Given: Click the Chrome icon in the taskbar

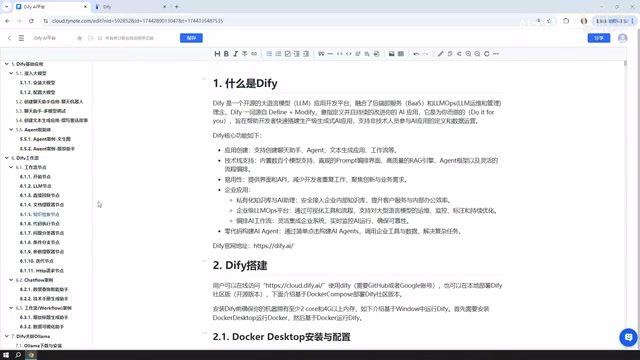Looking at the screenshot, I should tap(31, 355).
